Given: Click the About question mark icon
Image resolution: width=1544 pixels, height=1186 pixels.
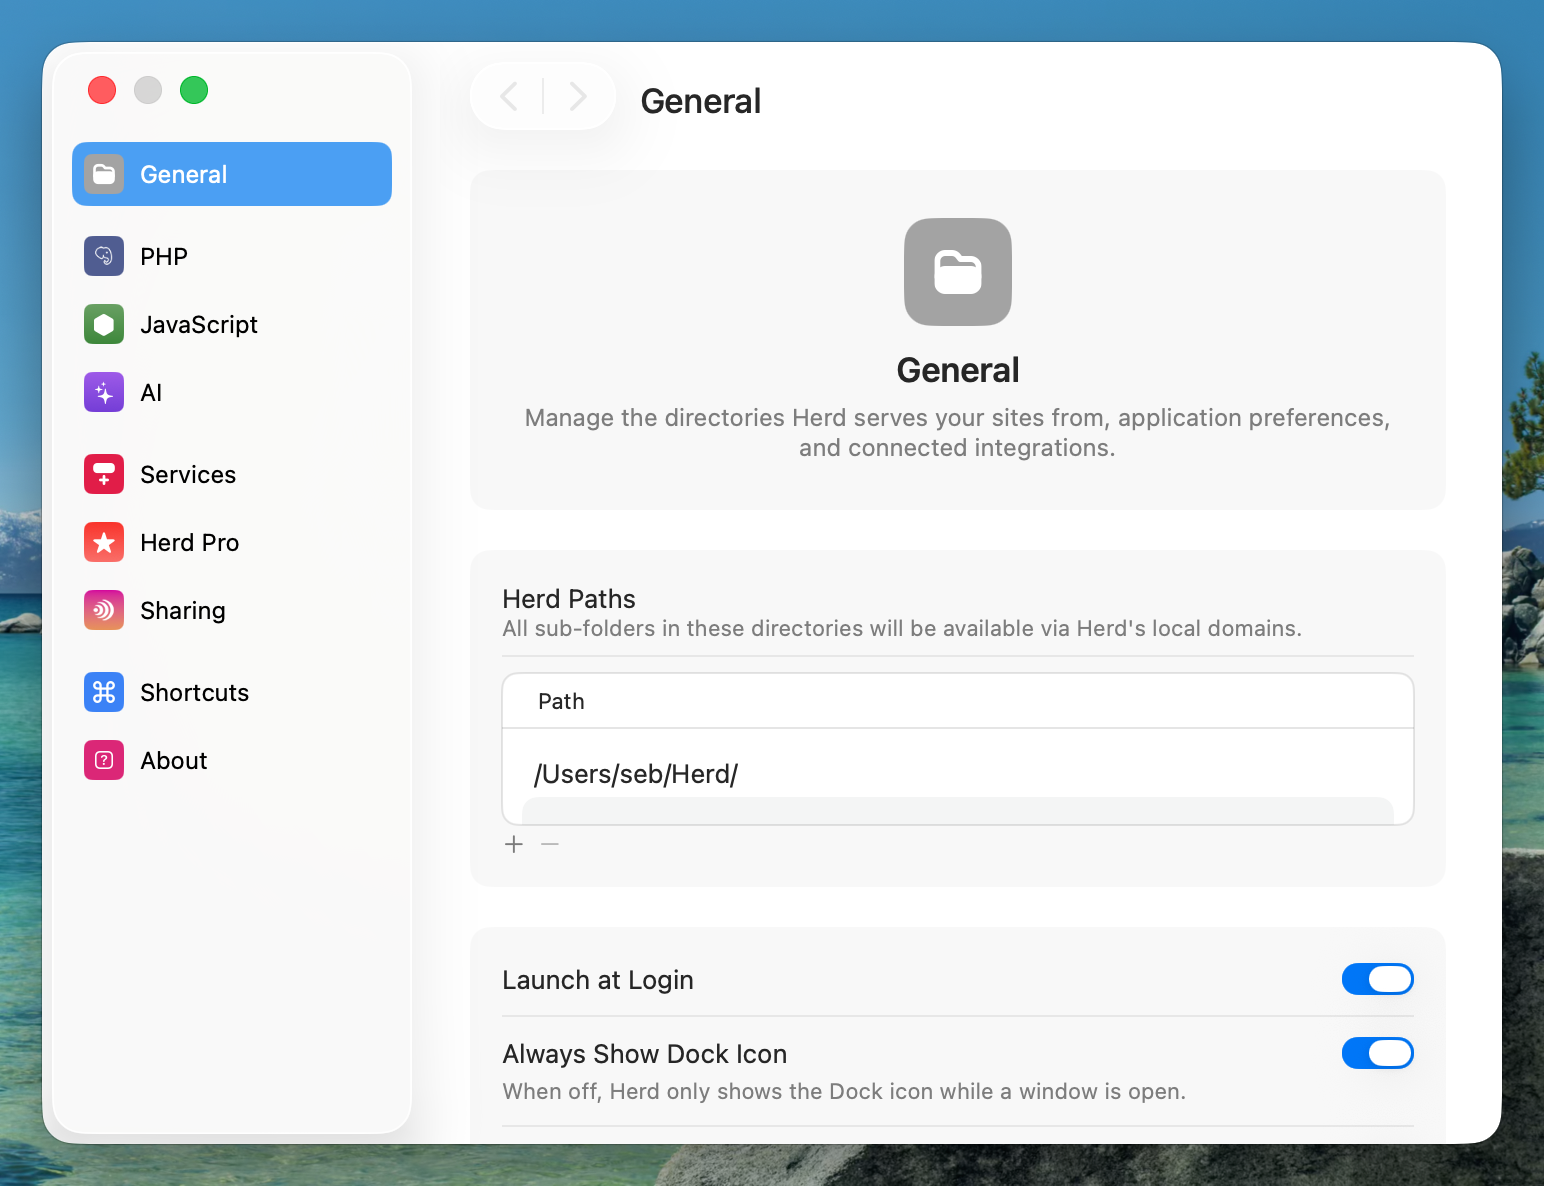Looking at the screenshot, I should (x=104, y=760).
